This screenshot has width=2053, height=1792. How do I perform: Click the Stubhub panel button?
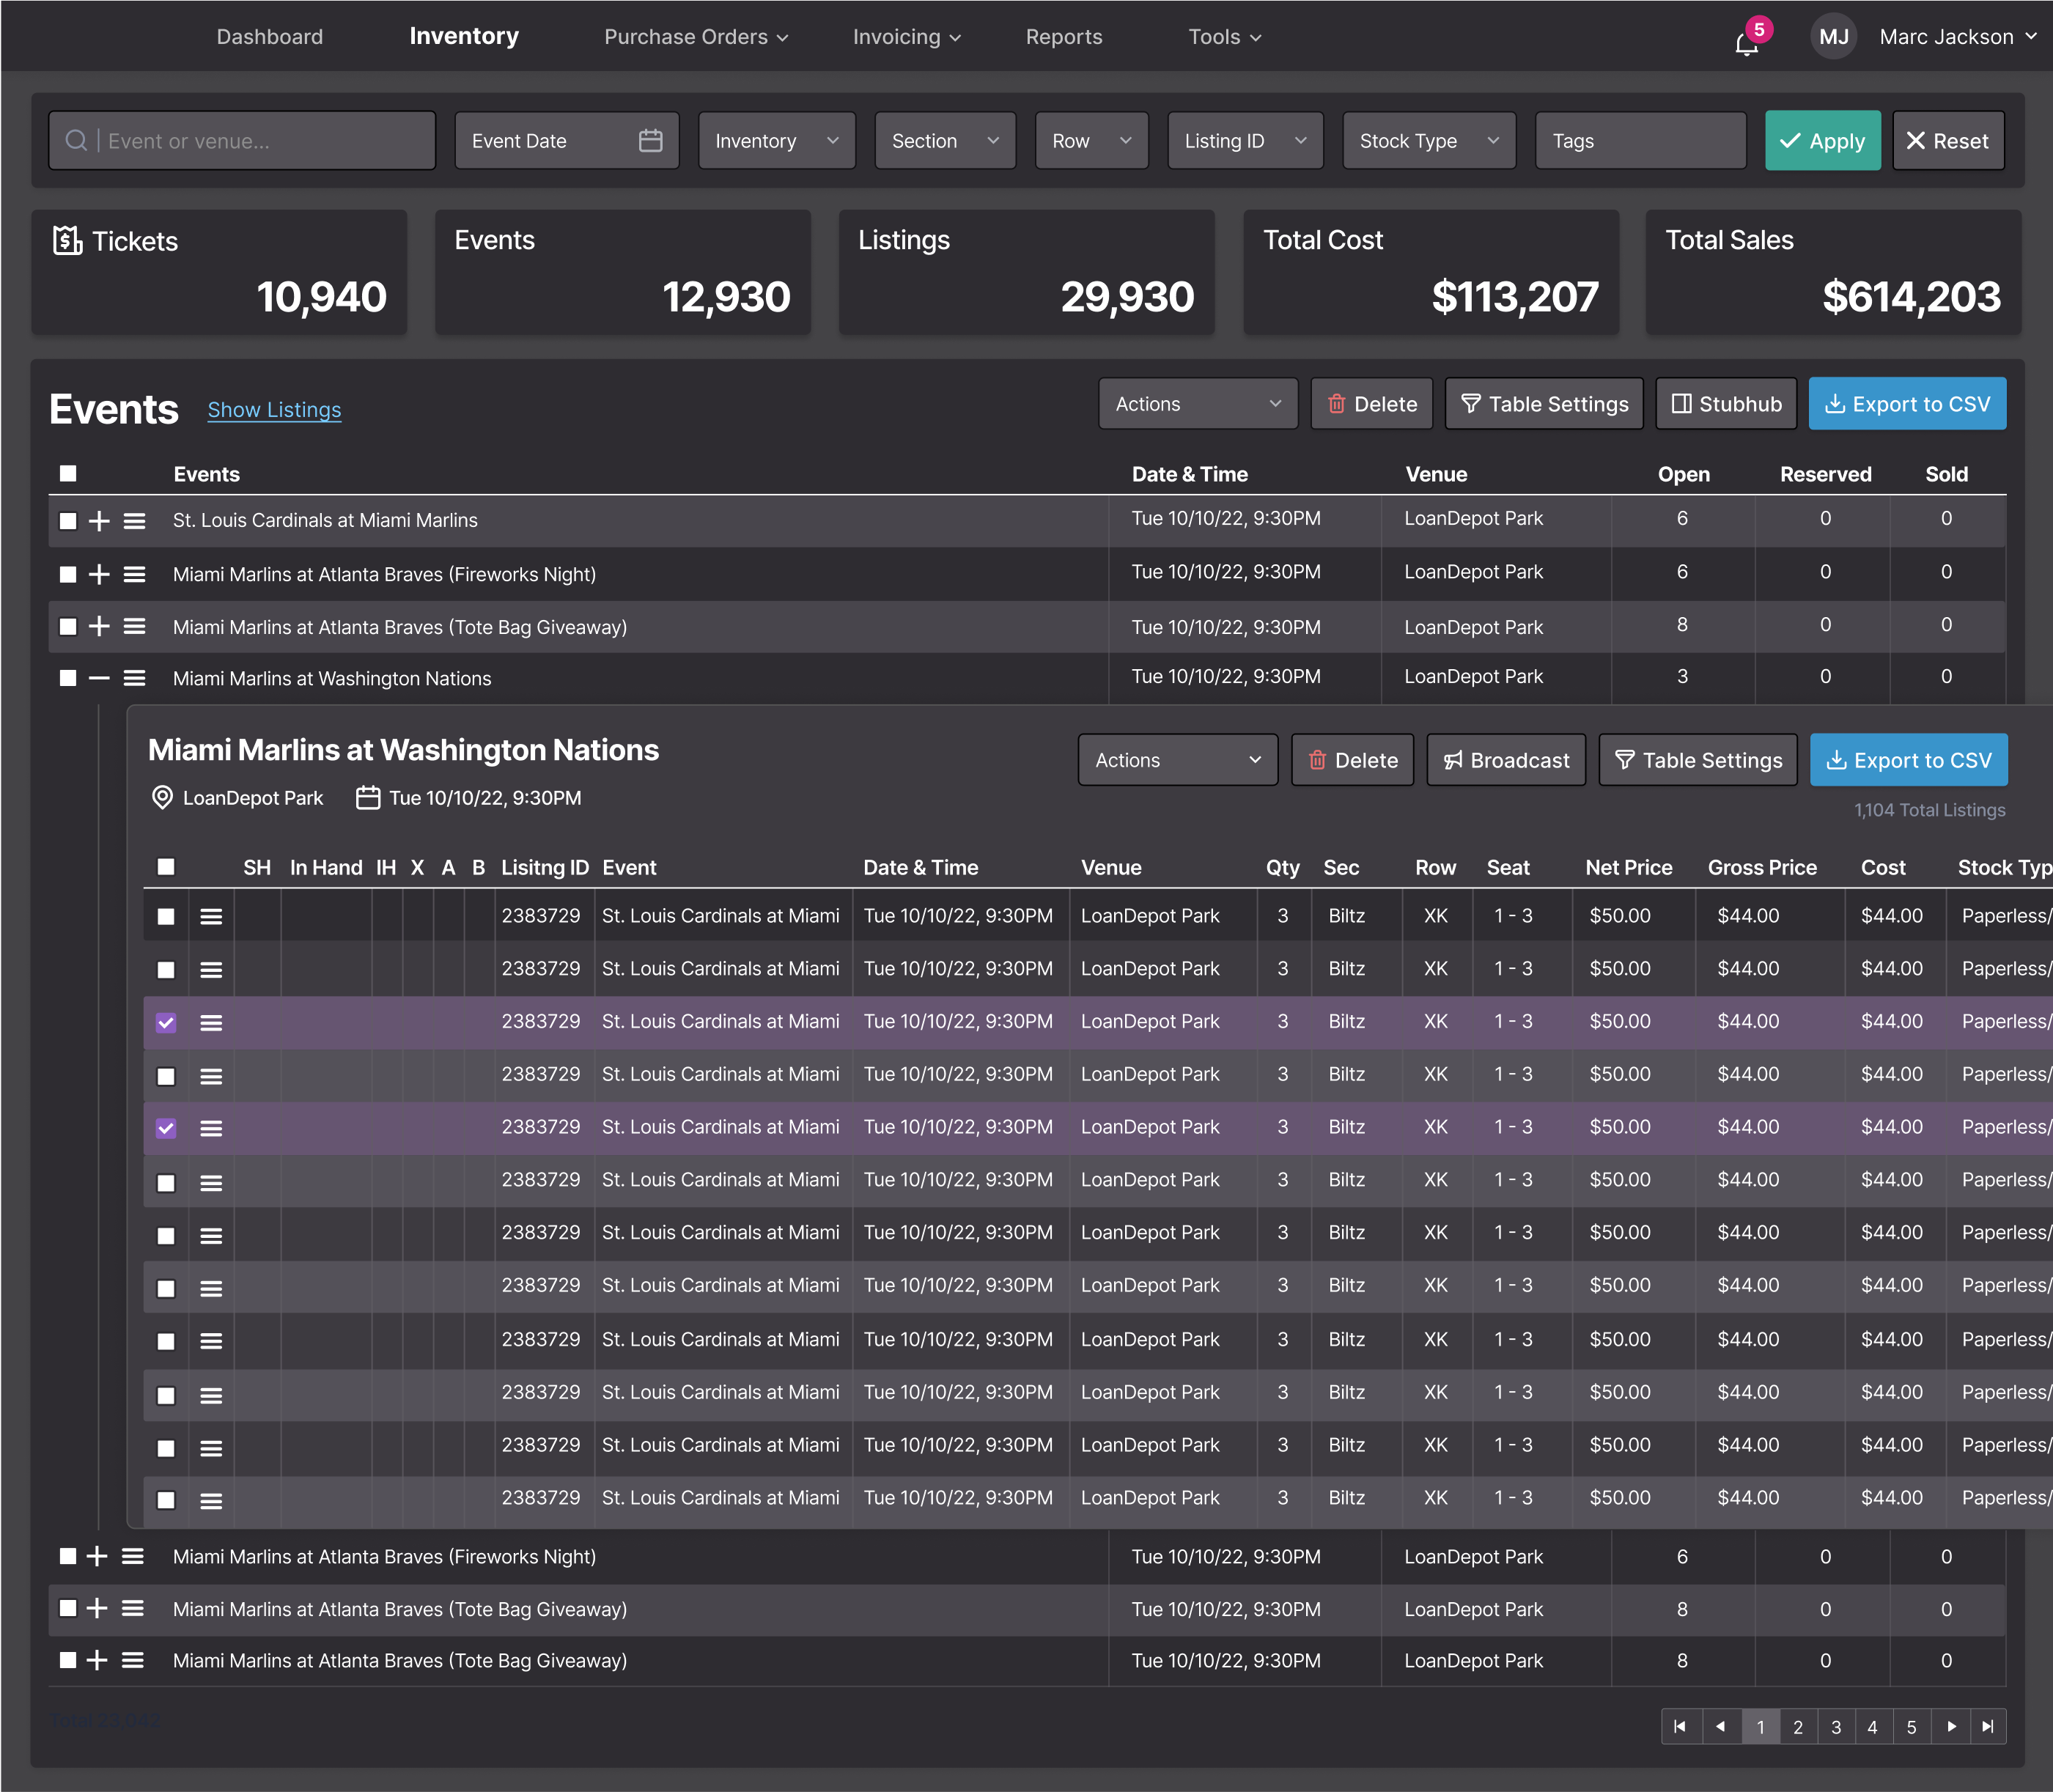click(1726, 404)
